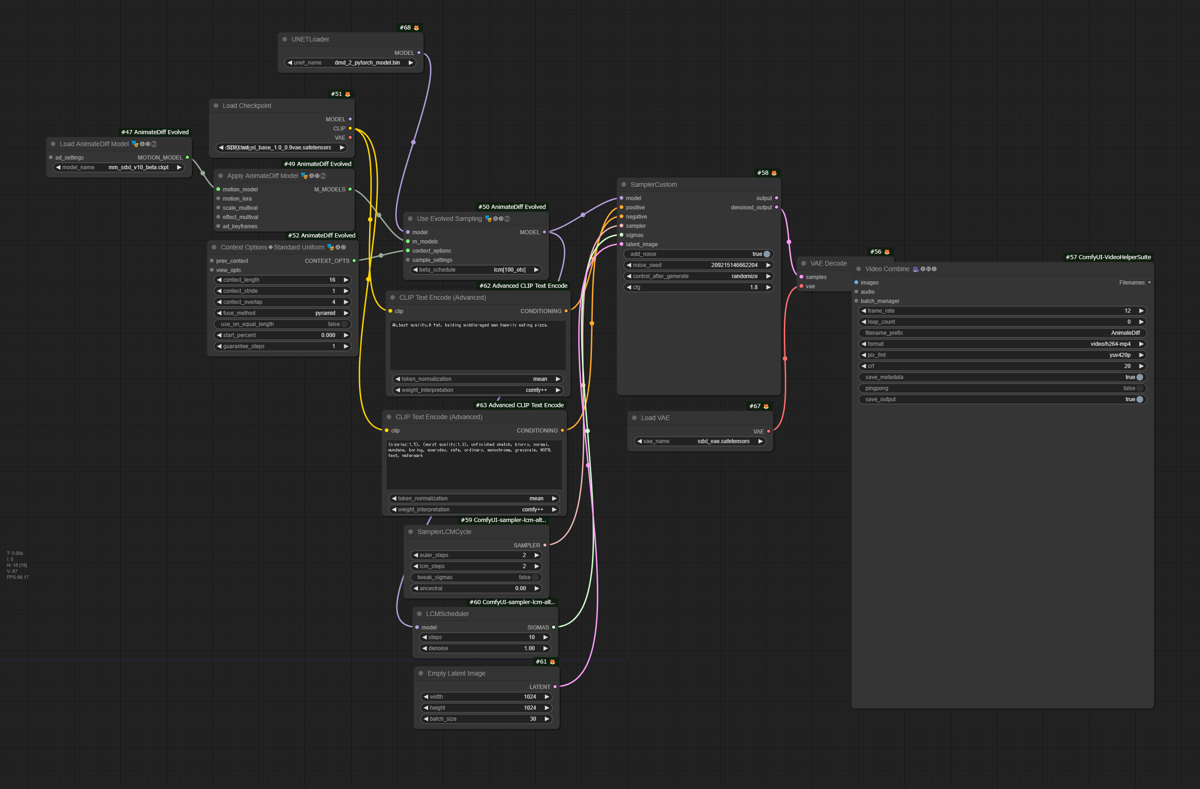Increase context_length with its right arrow

(347, 280)
